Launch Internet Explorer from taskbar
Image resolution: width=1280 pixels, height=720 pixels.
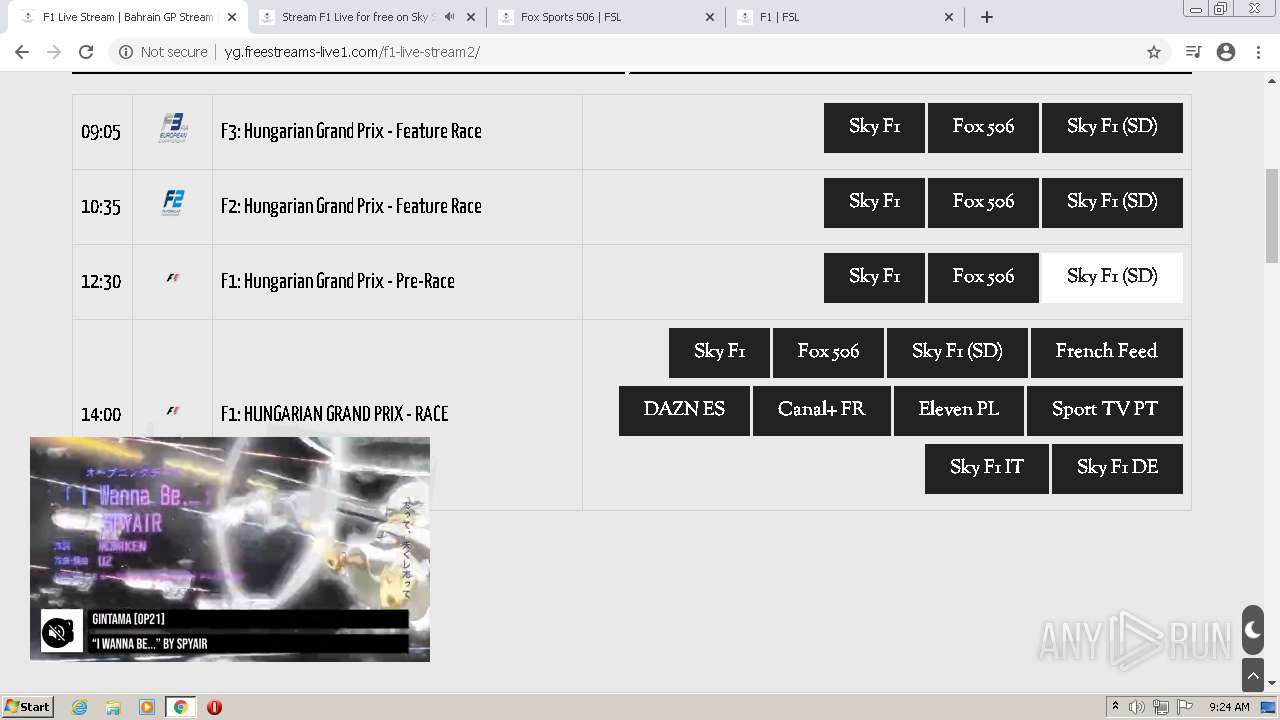[x=80, y=707]
